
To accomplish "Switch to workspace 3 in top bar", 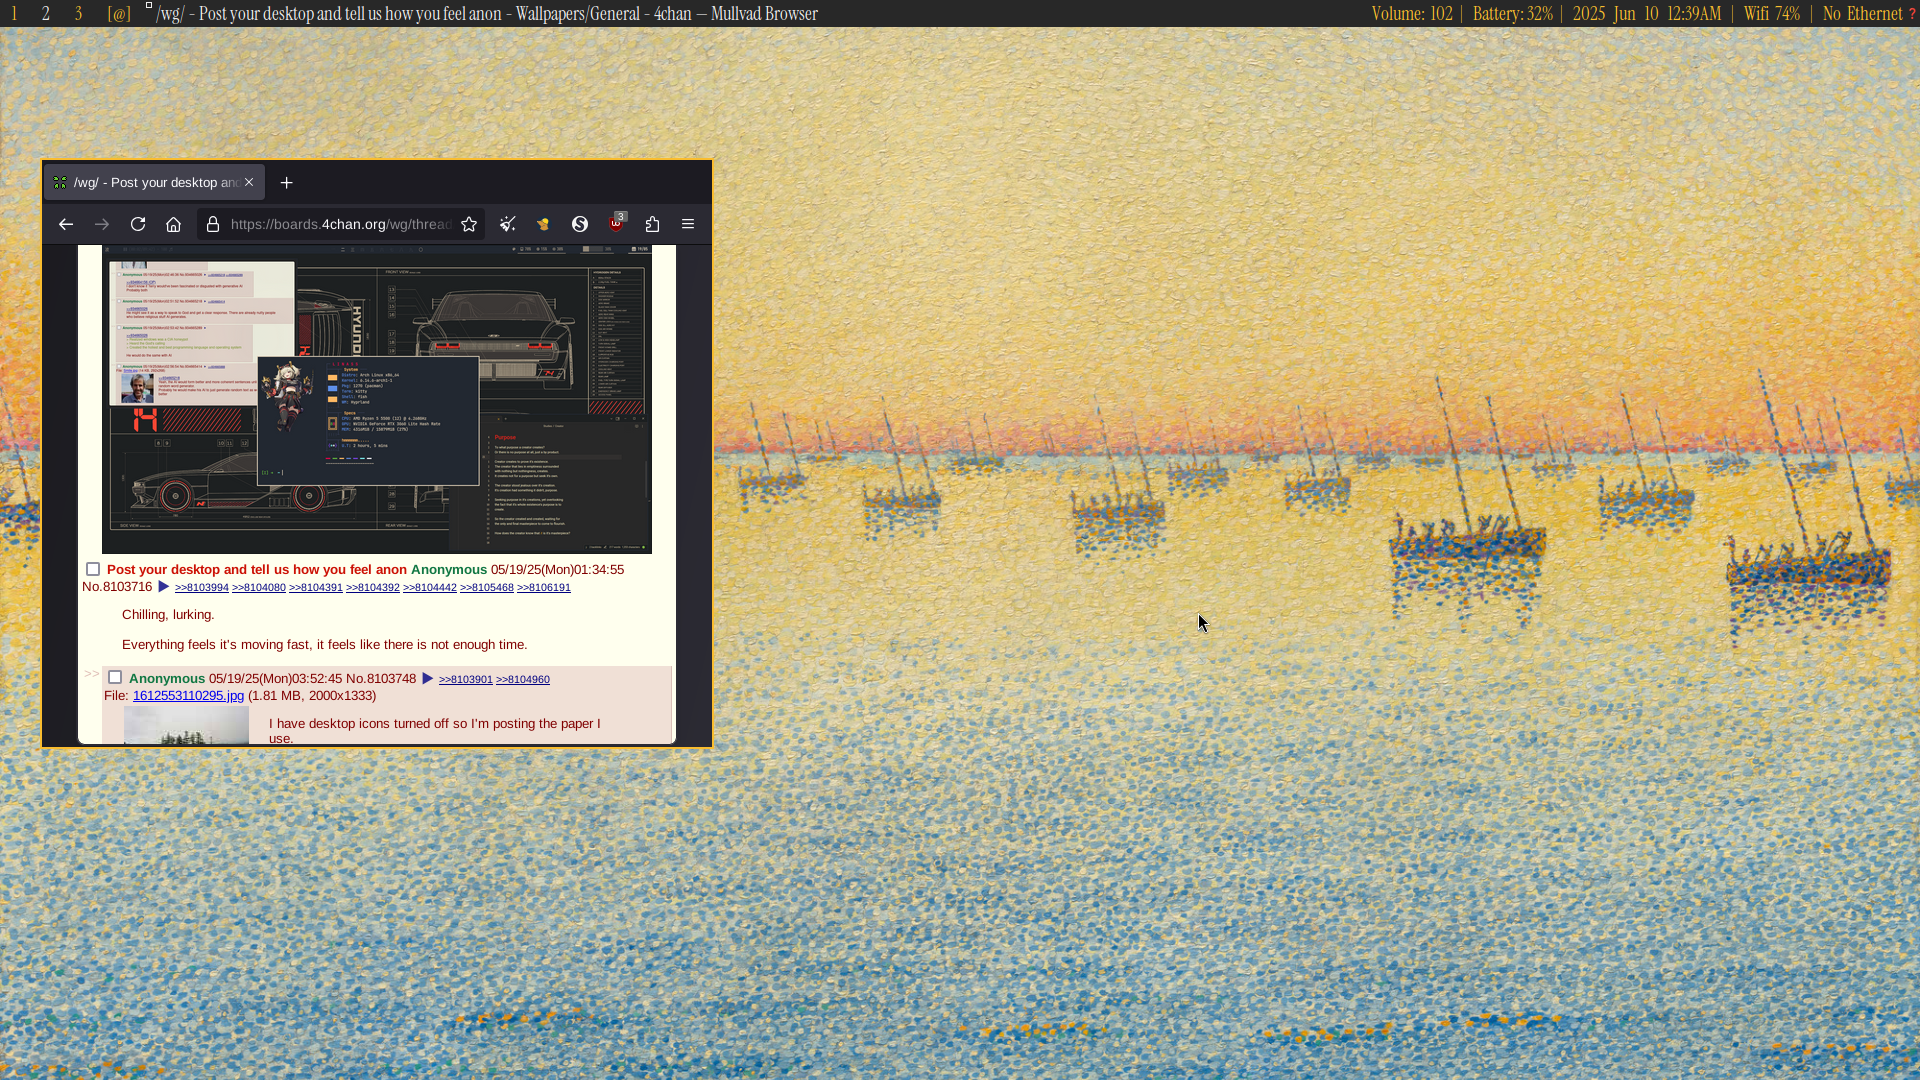I will point(79,14).
